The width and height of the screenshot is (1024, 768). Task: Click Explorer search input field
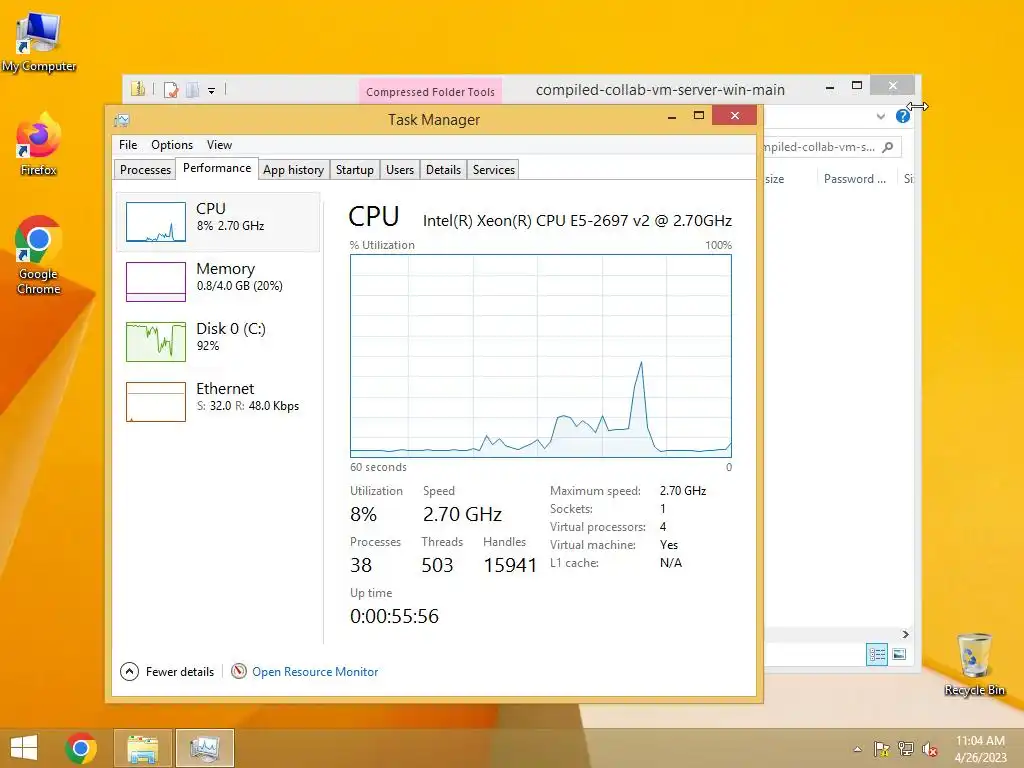(x=831, y=147)
